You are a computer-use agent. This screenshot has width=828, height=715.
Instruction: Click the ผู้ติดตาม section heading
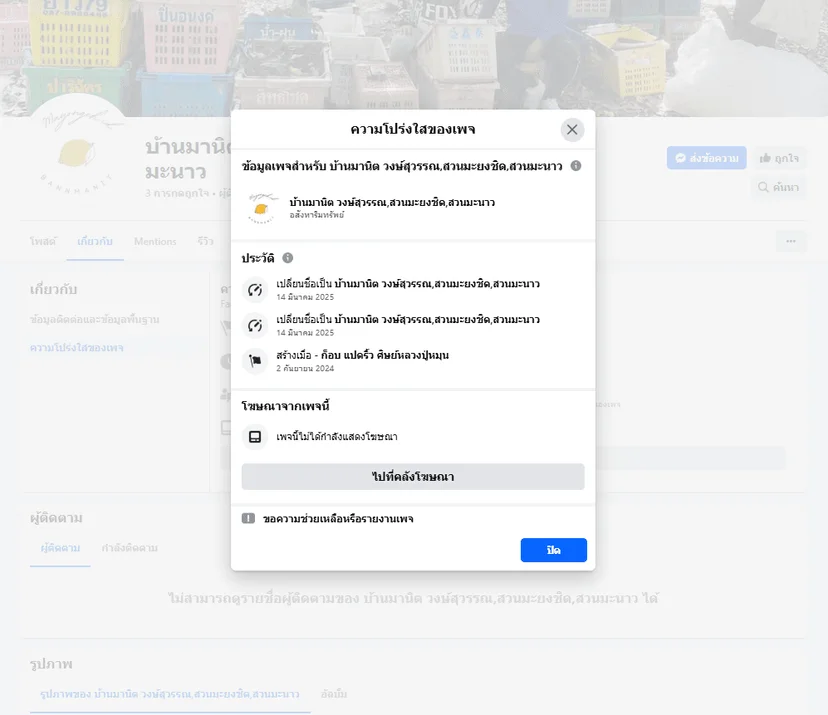tap(56, 518)
